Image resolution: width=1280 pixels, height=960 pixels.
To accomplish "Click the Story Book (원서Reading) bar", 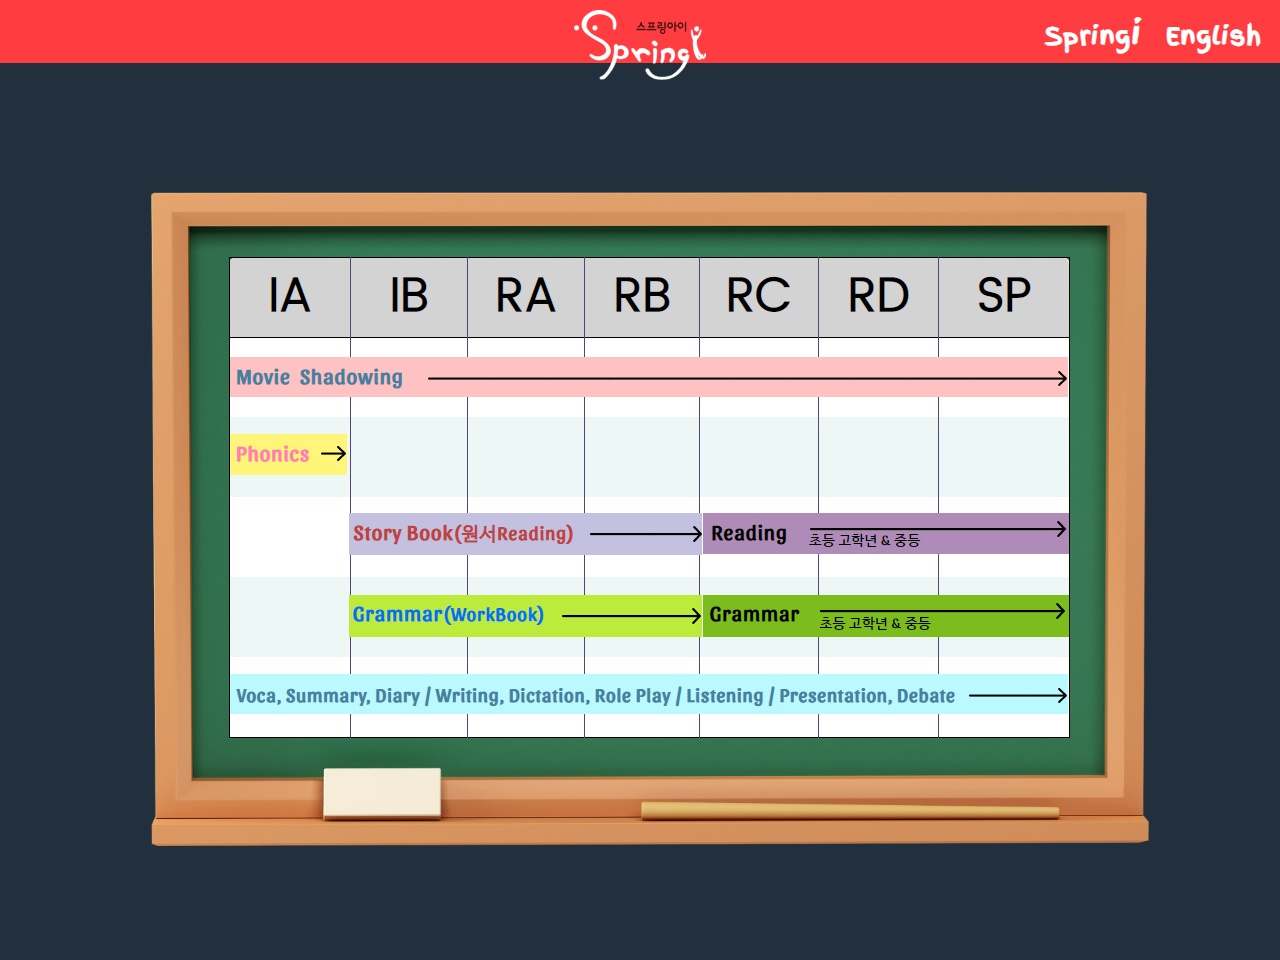I will coord(463,534).
